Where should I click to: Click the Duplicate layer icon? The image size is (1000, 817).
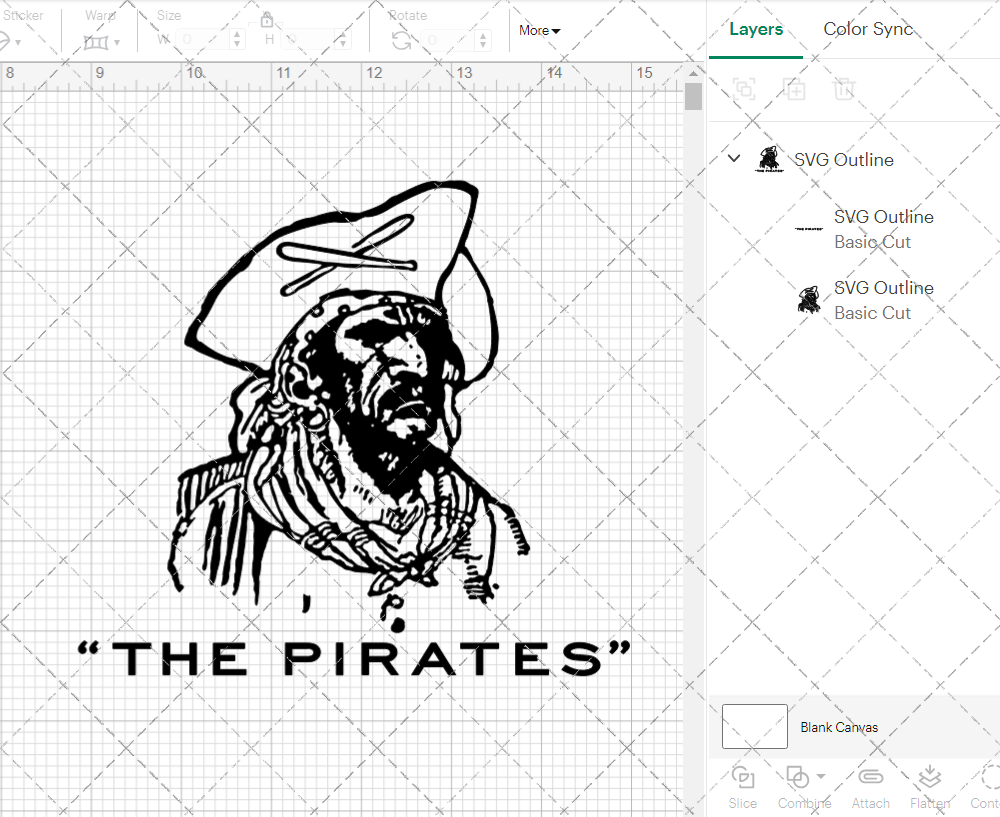coord(794,89)
